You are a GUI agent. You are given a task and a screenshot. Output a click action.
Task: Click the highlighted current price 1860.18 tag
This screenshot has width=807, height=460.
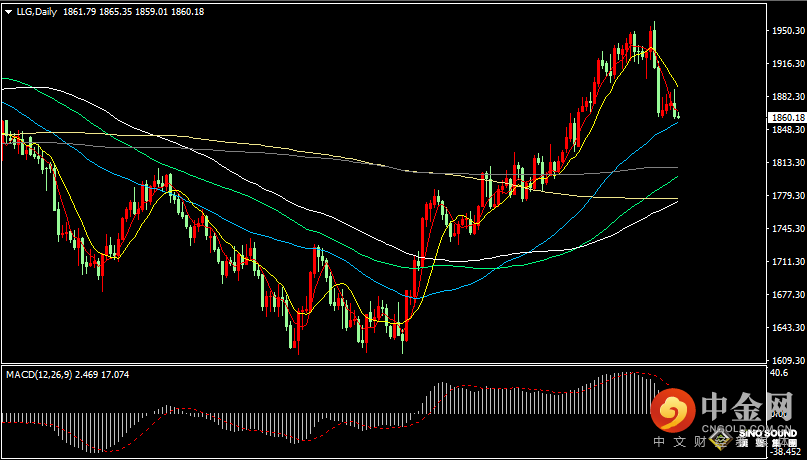point(786,118)
